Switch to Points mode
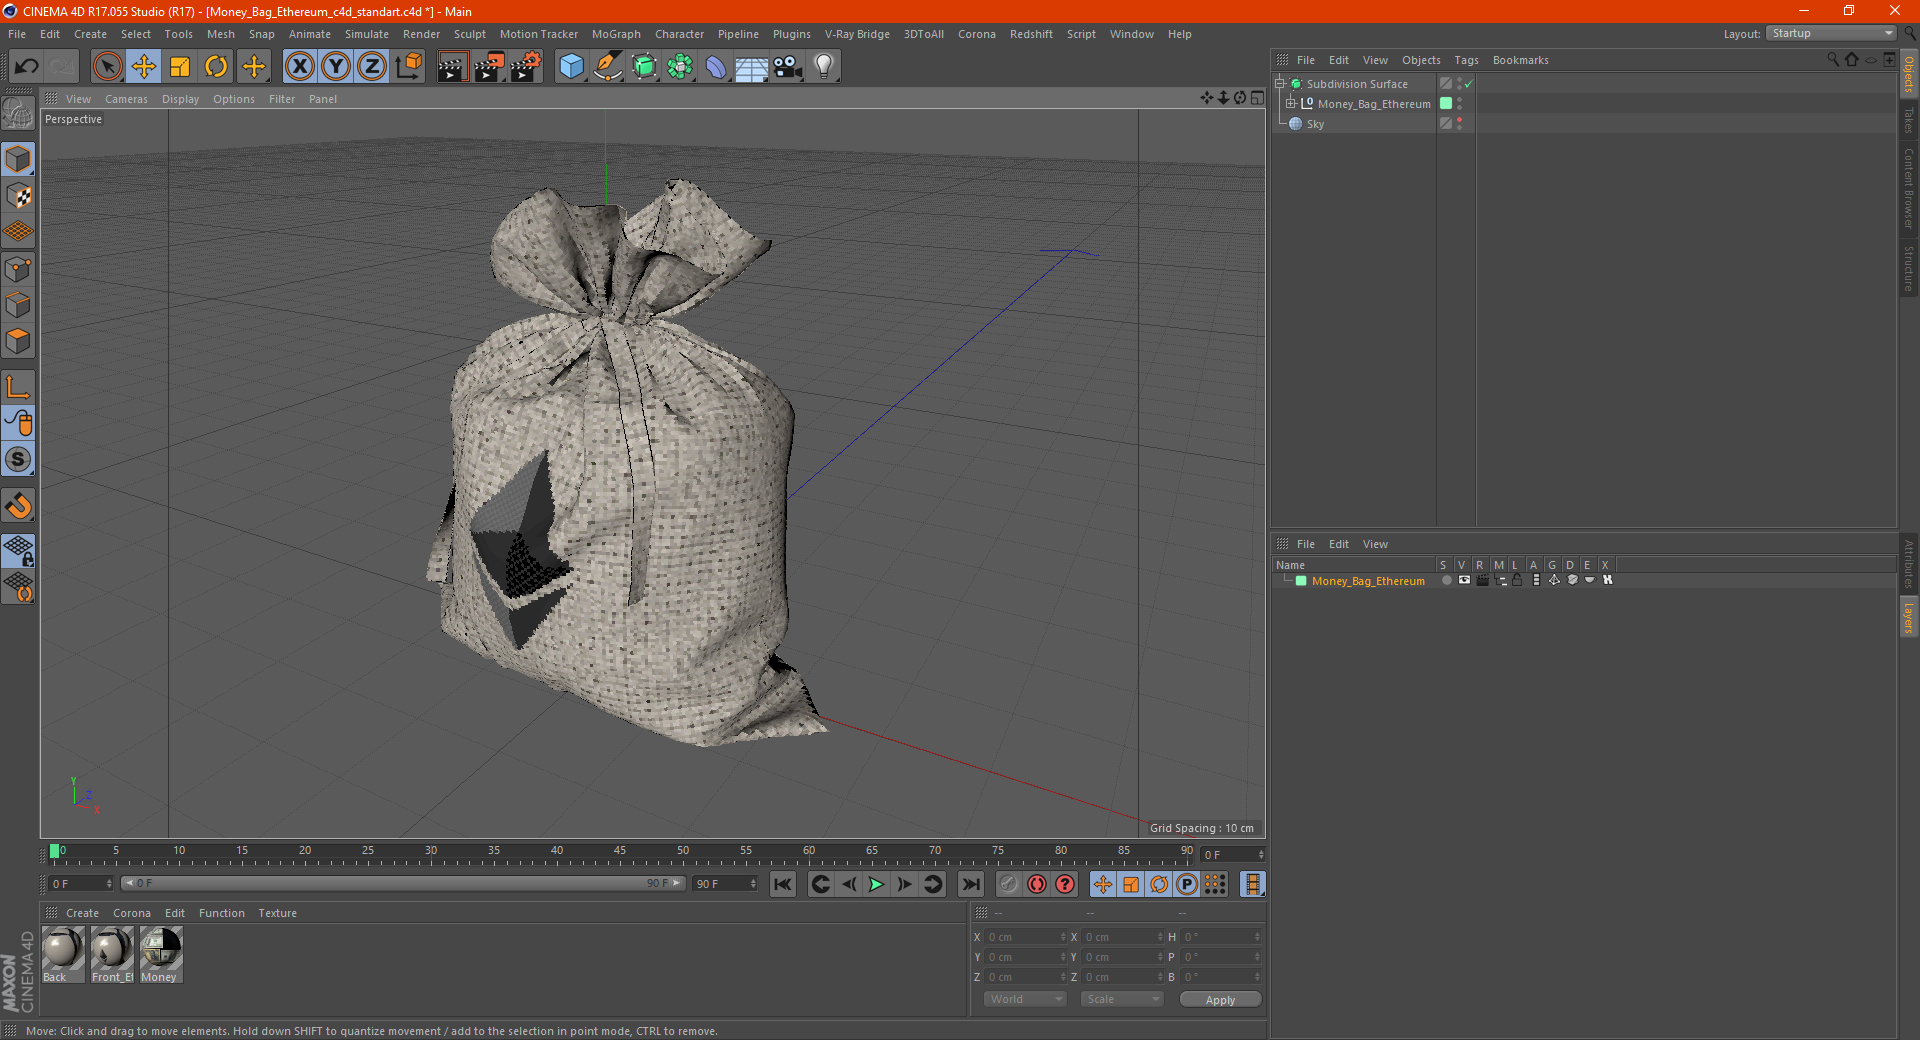Image resolution: width=1920 pixels, height=1040 pixels. pyautogui.click(x=18, y=269)
